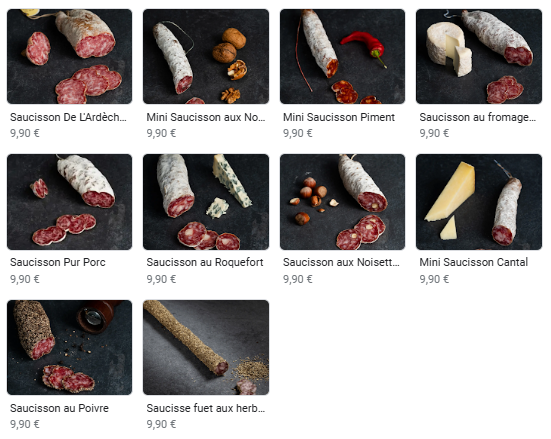This screenshot has width=551, height=439.
Task: Follow the Mini Saucisson aux No… title
Action: pyautogui.click(x=206, y=117)
